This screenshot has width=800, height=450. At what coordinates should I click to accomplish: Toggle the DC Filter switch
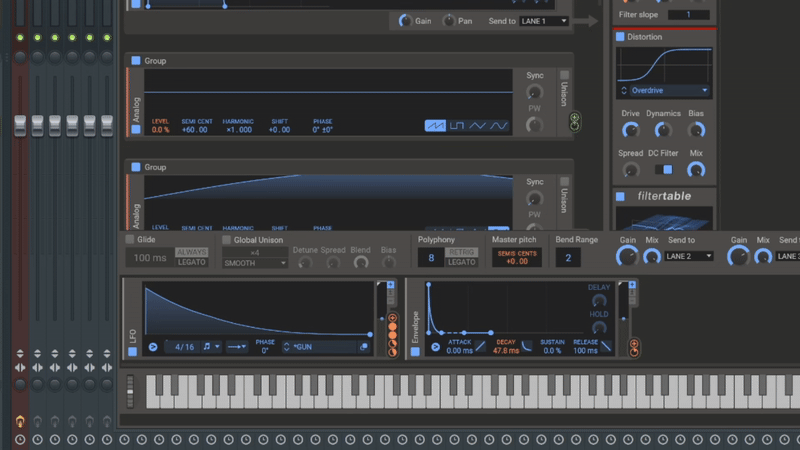pyautogui.click(x=662, y=171)
